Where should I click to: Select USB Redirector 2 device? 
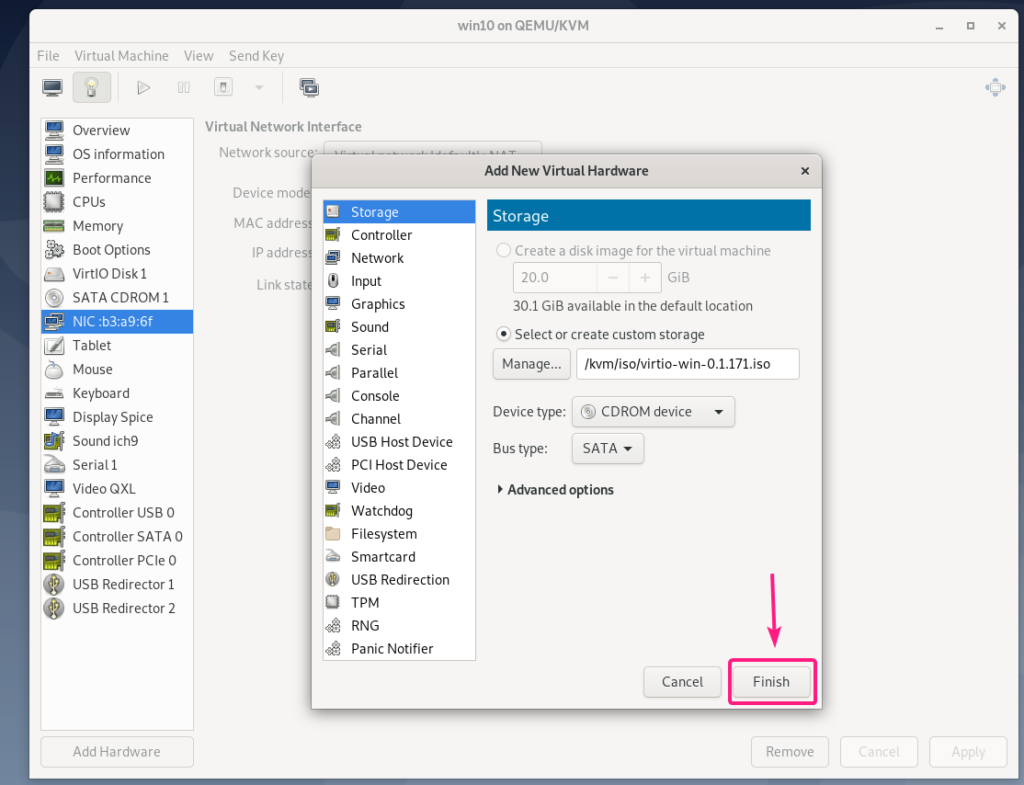(x=117, y=608)
